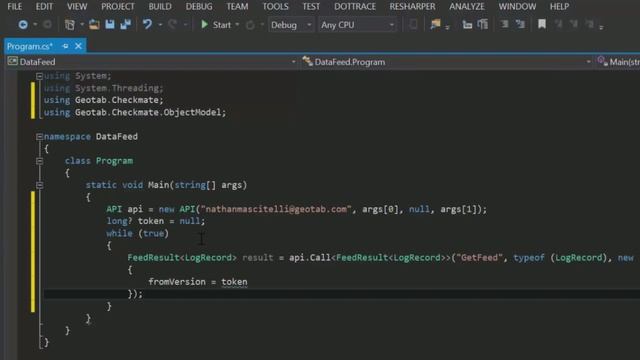Click the Save All icon
This screenshot has width=640, height=360.
126,25
